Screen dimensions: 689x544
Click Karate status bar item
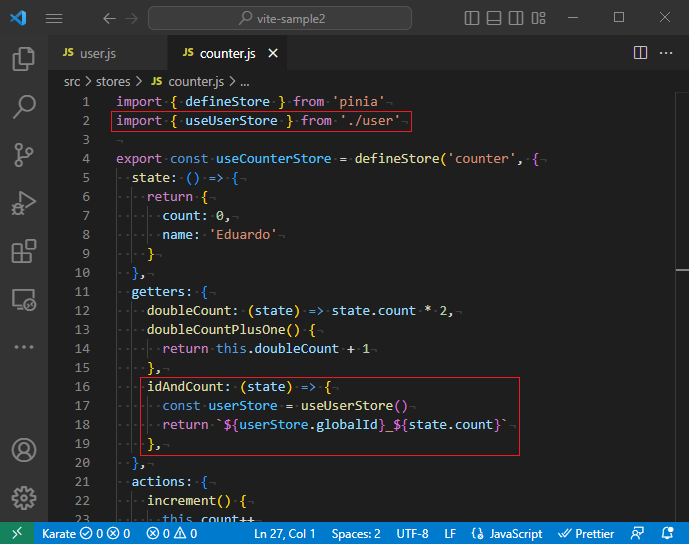(86, 533)
